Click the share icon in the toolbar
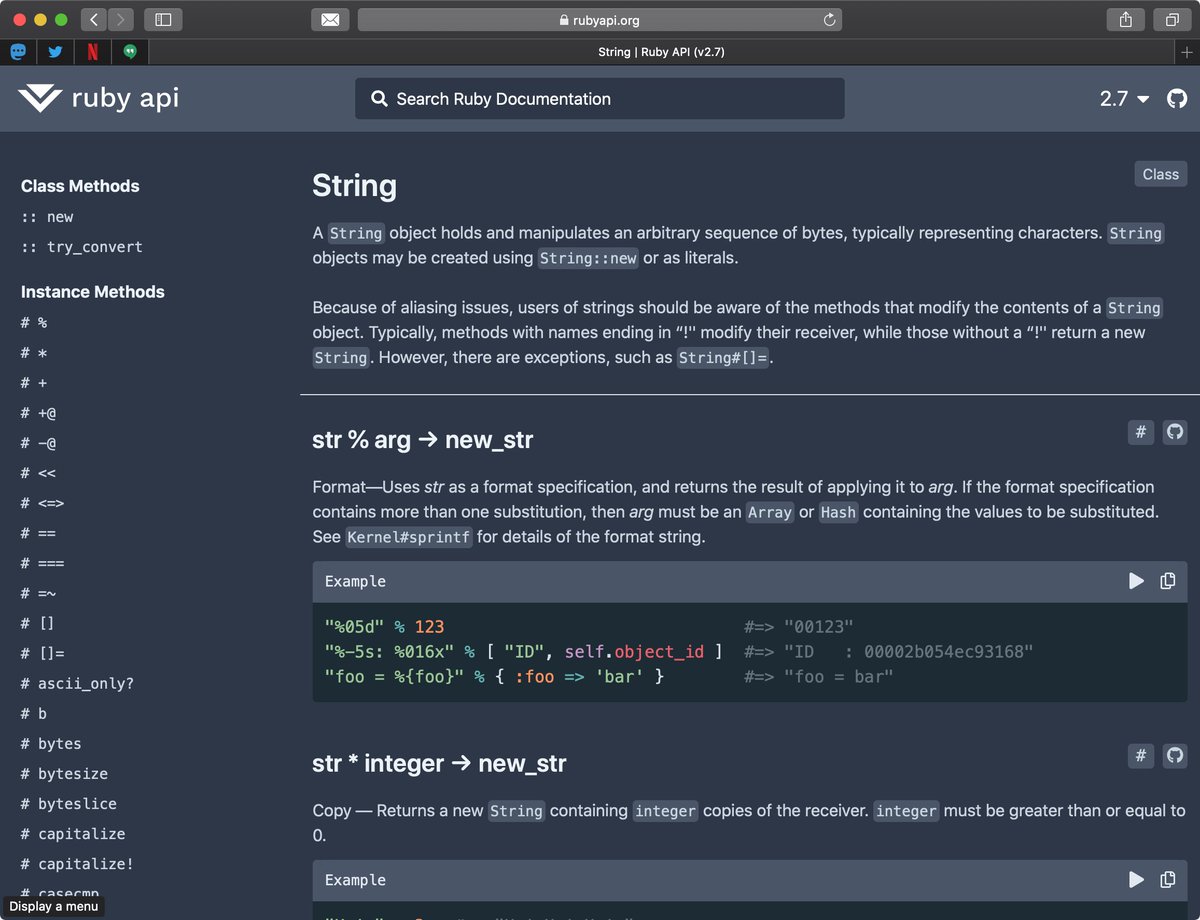The height and width of the screenshot is (920, 1200). [x=1124, y=19]
